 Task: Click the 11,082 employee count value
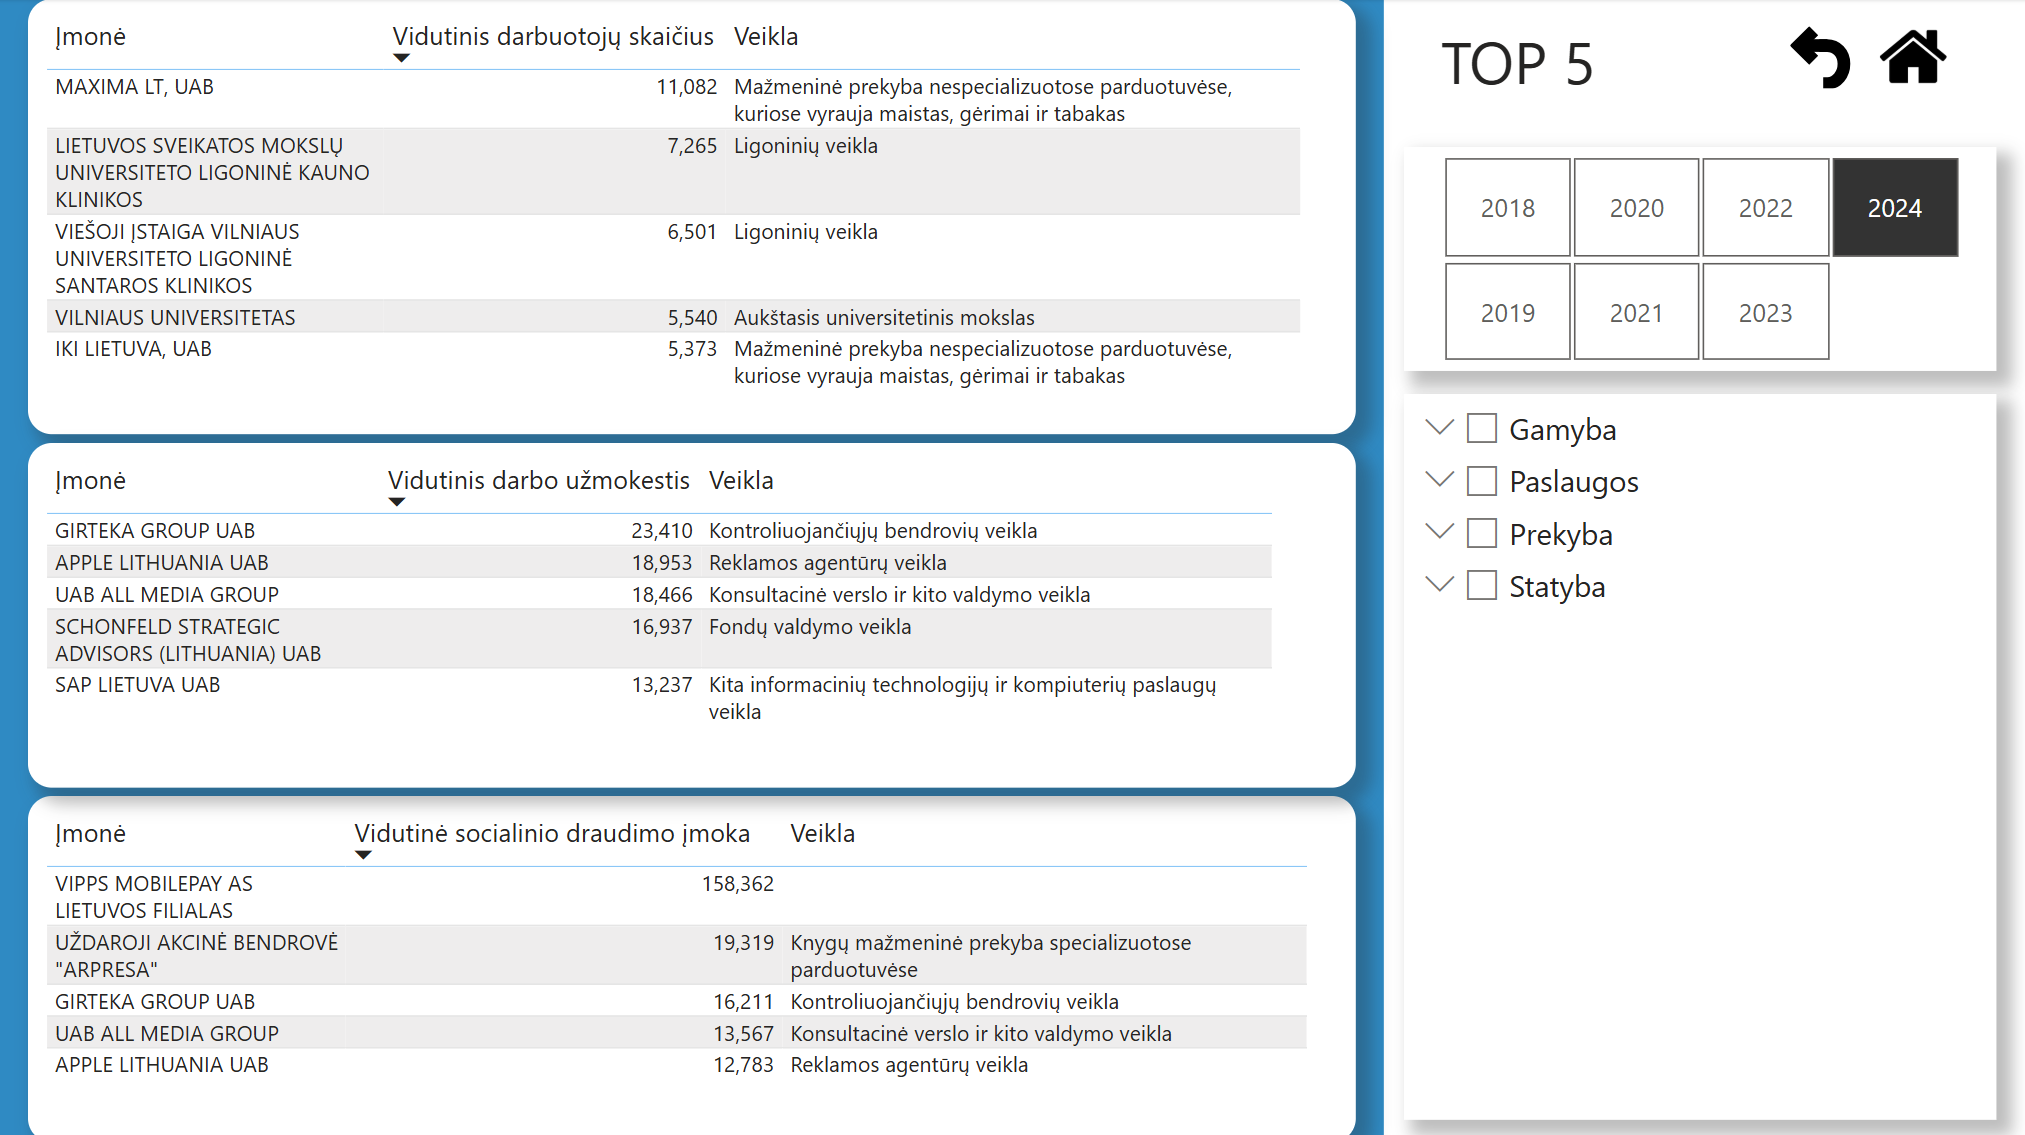(x=687, y=87)
